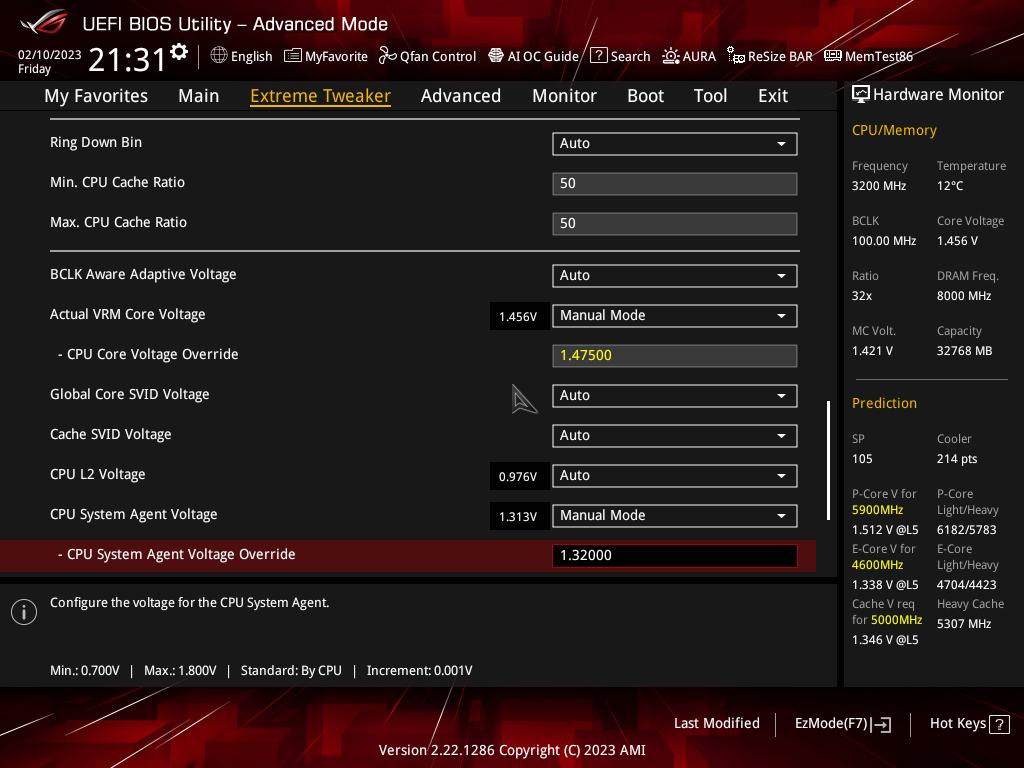
Task: Open Qfan Control fan icon
Action: click(387, 56)
